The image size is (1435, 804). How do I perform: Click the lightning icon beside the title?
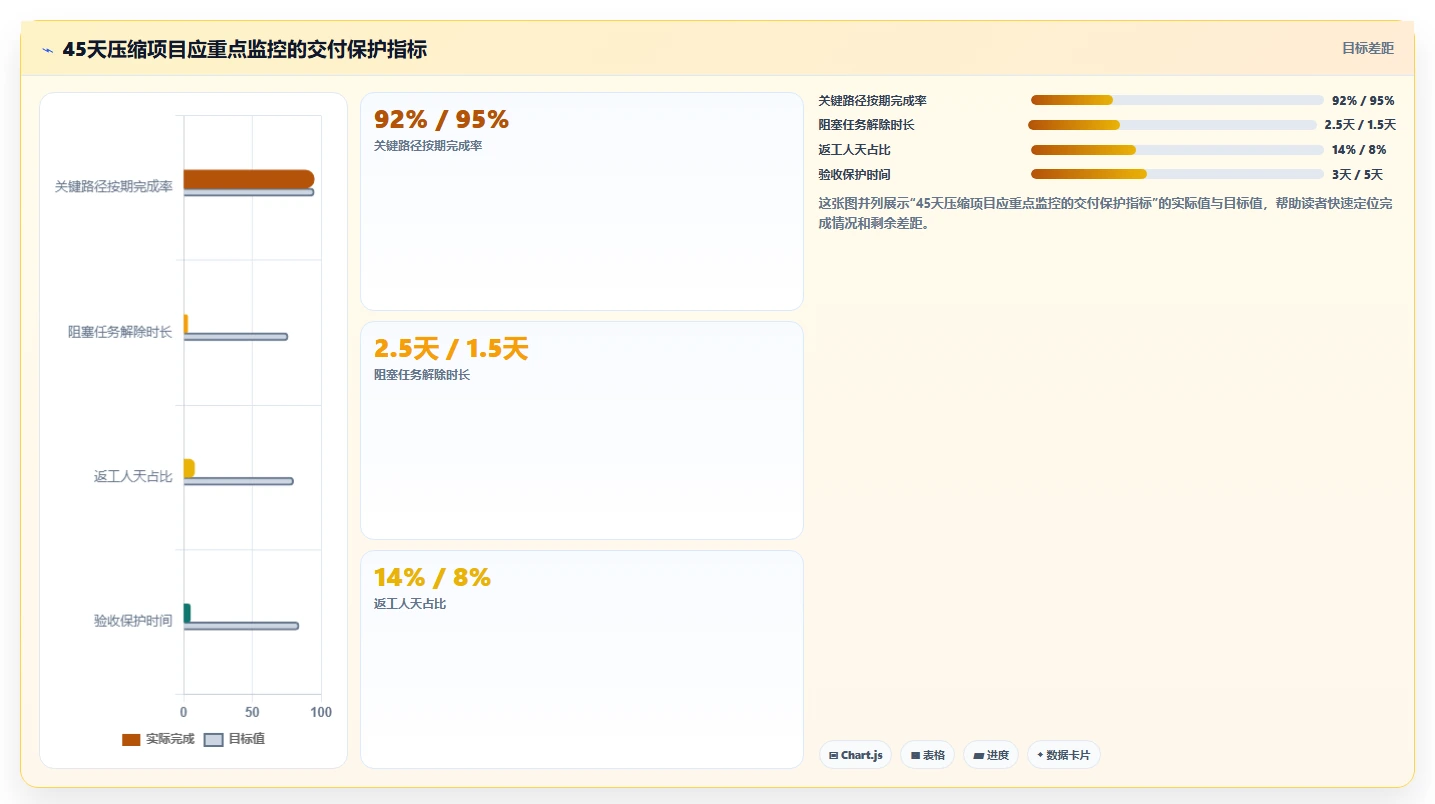tap(47, 50)
